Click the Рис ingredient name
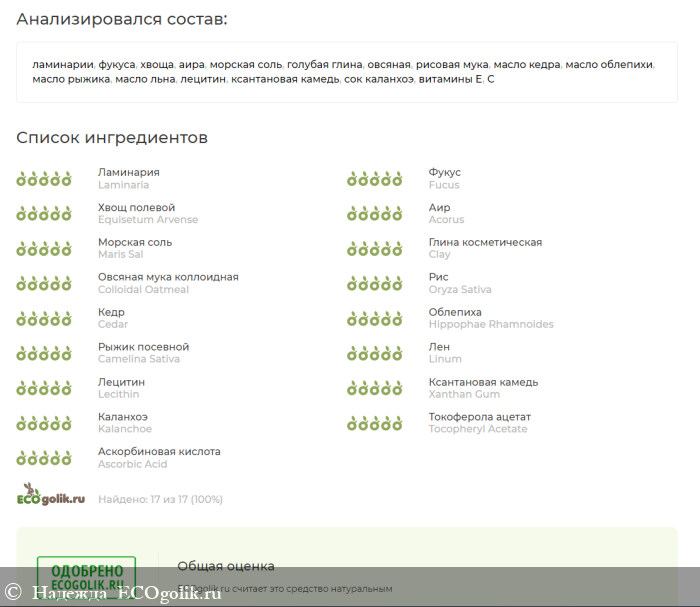Screen dimensions: 700x607 click(x=438, y=277)
